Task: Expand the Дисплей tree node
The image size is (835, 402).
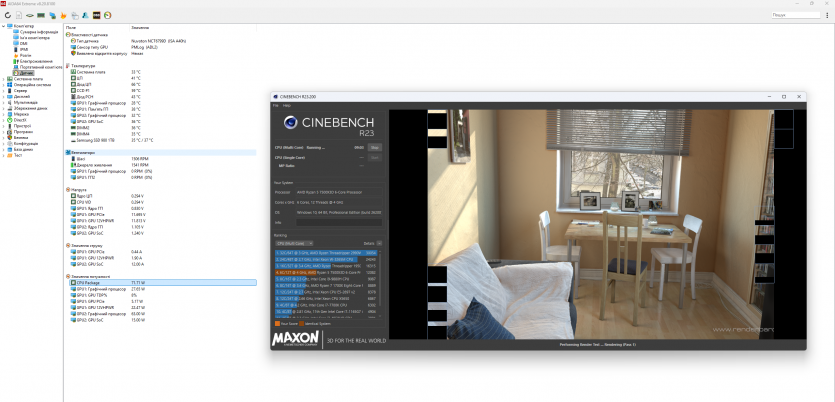Action: [x=3, y=96]
